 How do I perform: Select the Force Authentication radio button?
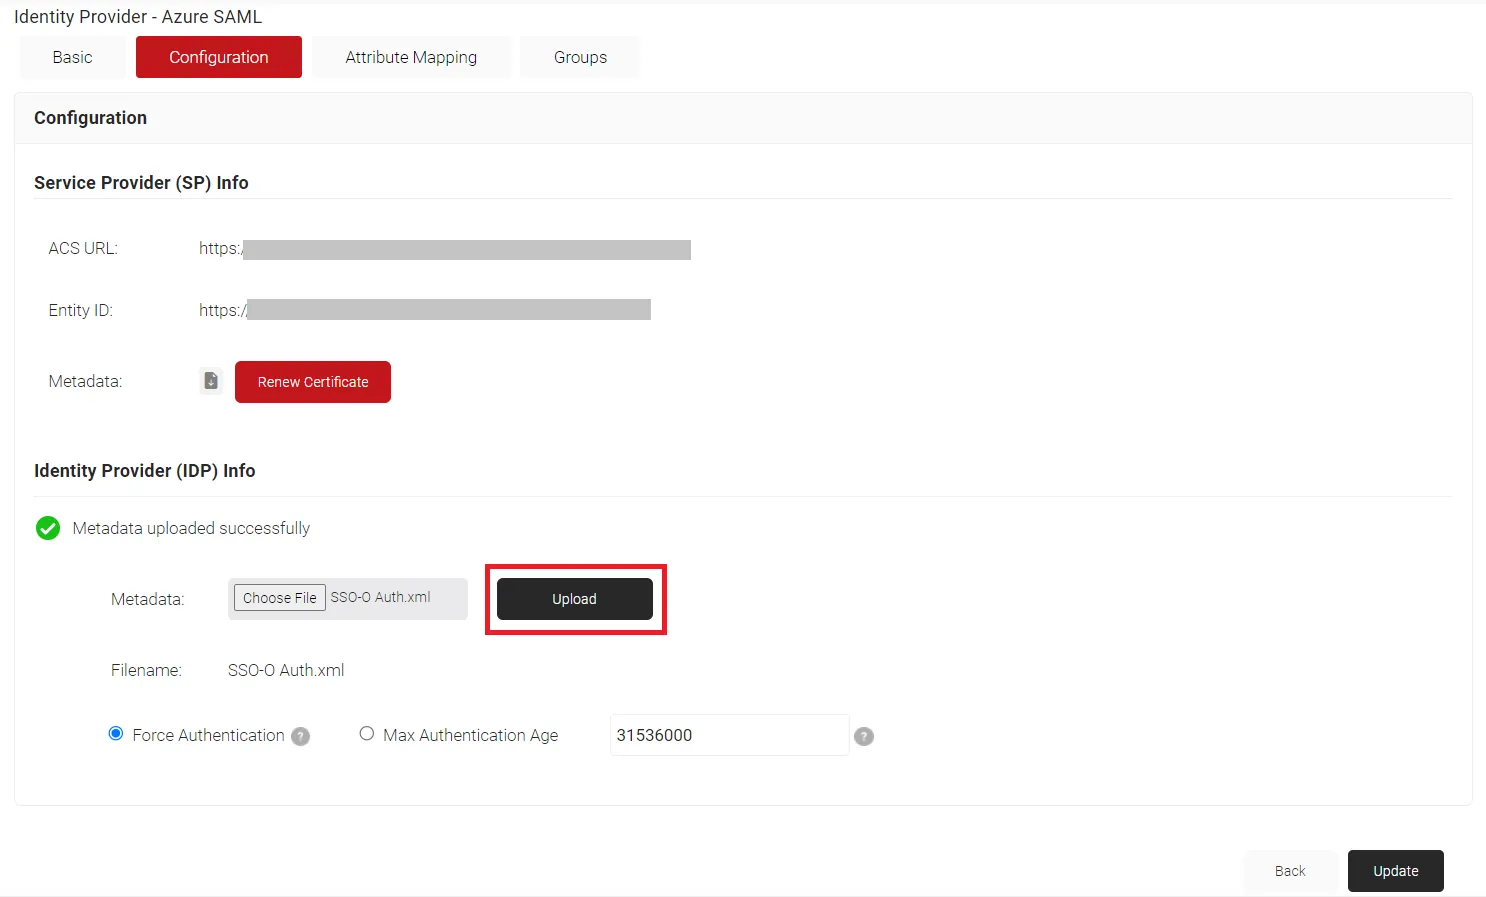tap(116, 734)
